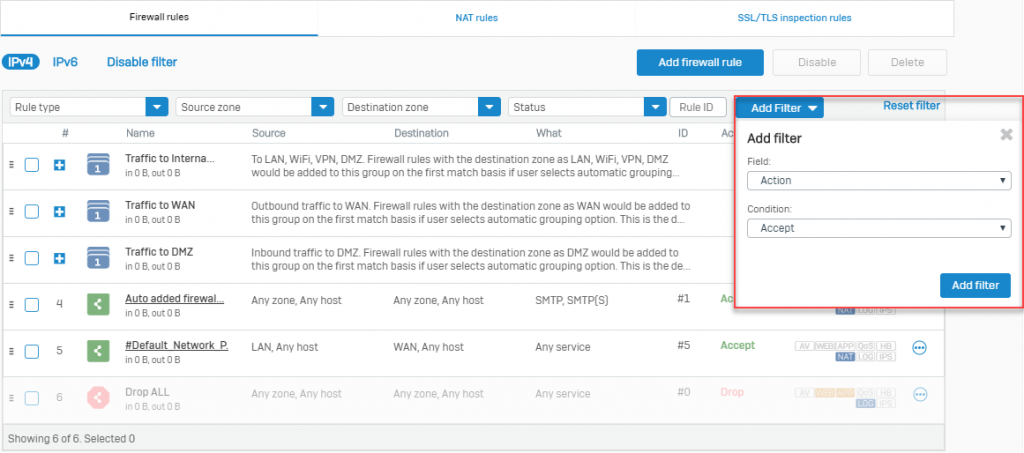Click the Traffic to DMZ group stack icon

[x=98, y=258]
